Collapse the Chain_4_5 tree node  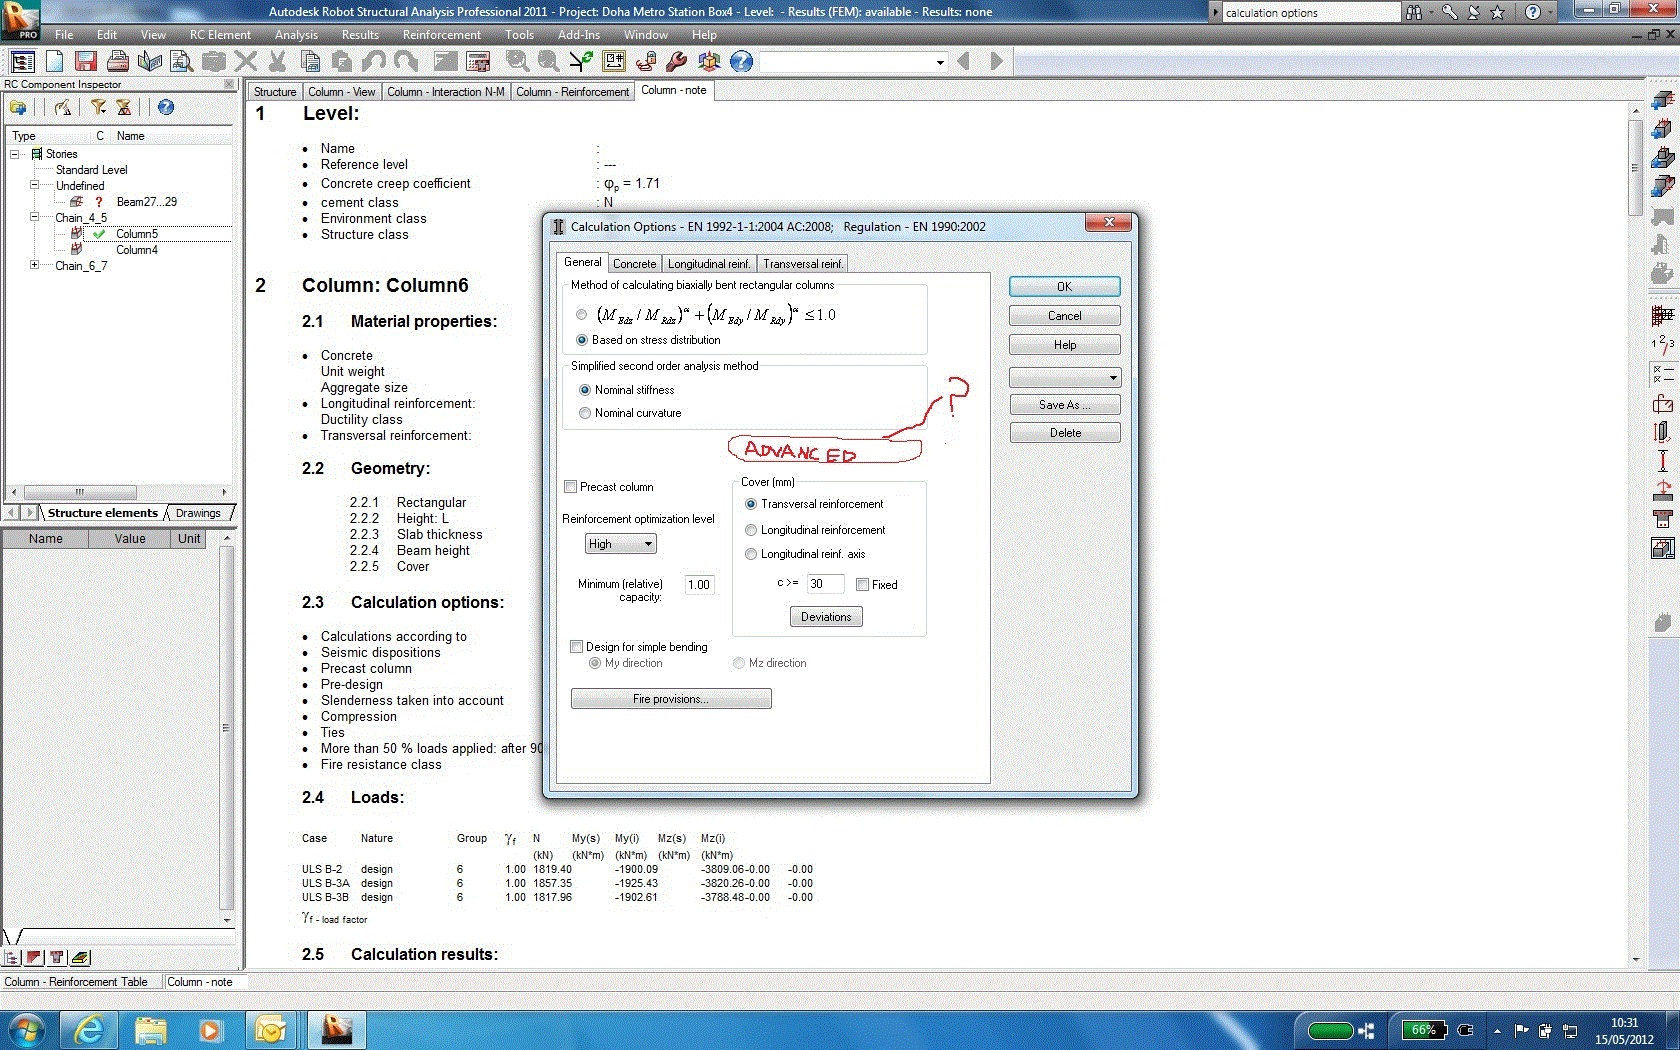tap(34, 217)
